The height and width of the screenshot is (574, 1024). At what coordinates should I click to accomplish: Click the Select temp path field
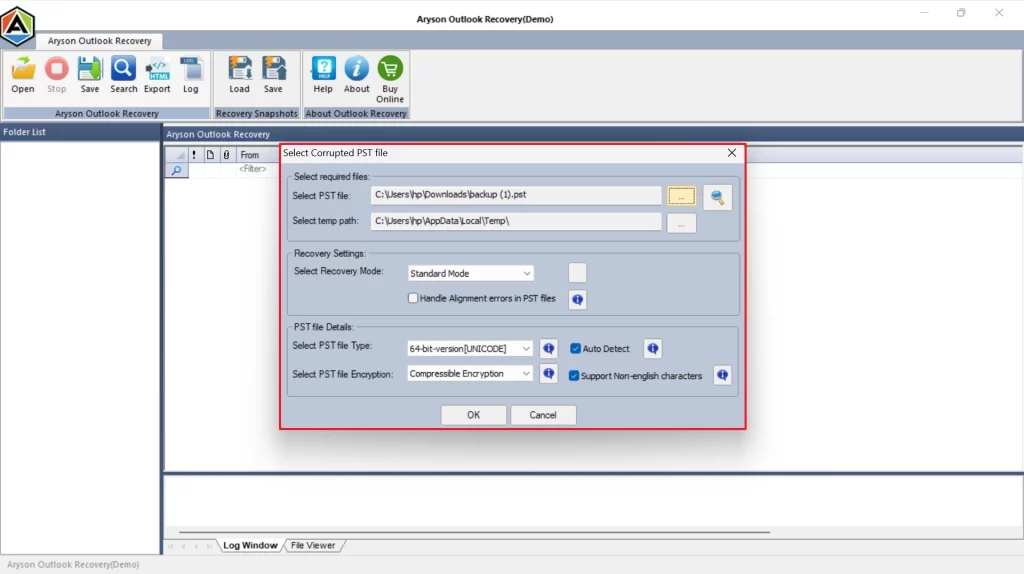pyautogui.click(x=516, y=221)
